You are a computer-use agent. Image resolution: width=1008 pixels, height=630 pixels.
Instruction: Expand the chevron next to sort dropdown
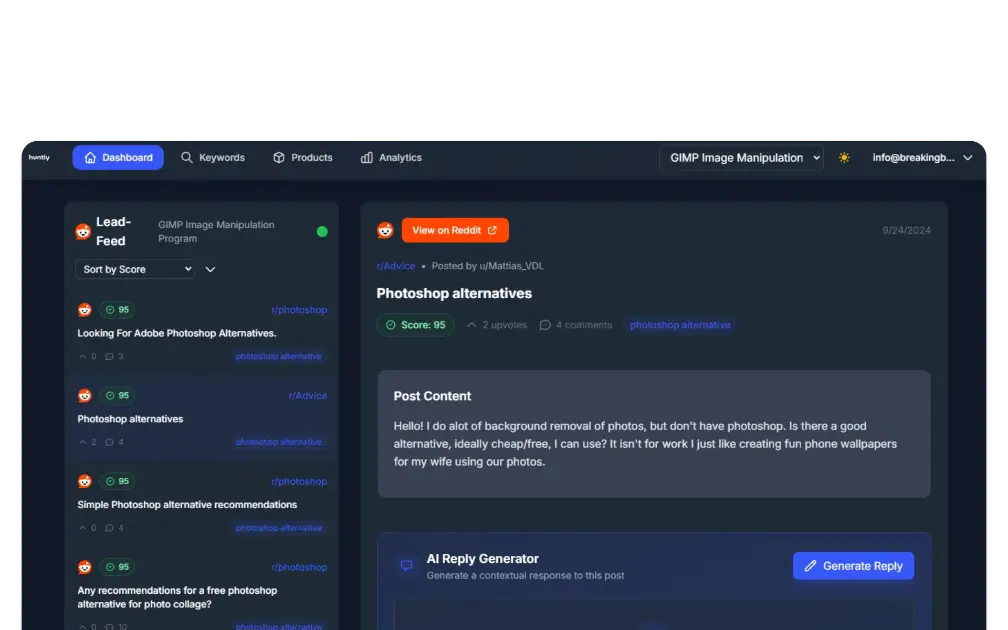coord(210,269)
